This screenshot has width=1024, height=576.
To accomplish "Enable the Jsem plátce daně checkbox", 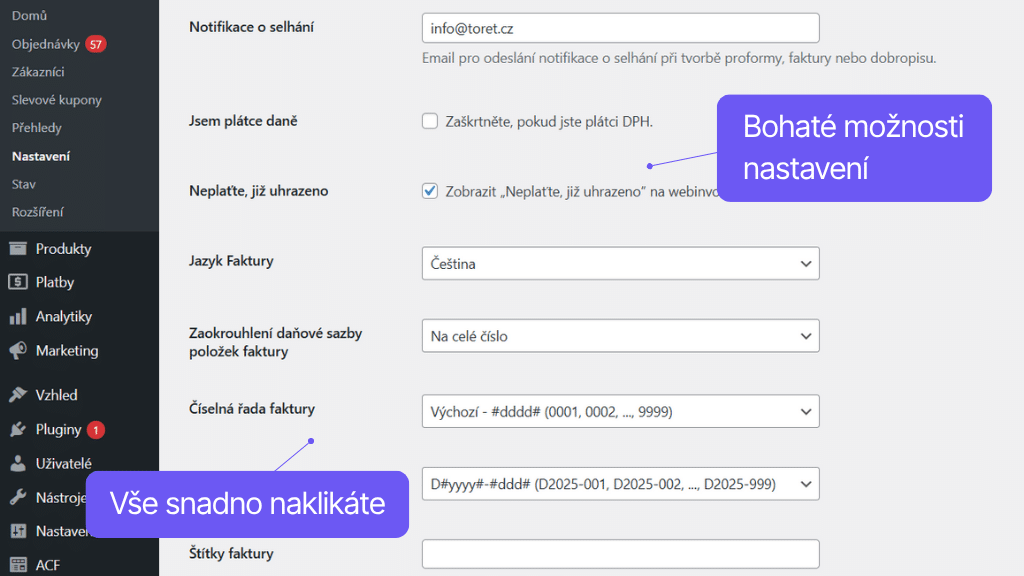I will (430, 122).
